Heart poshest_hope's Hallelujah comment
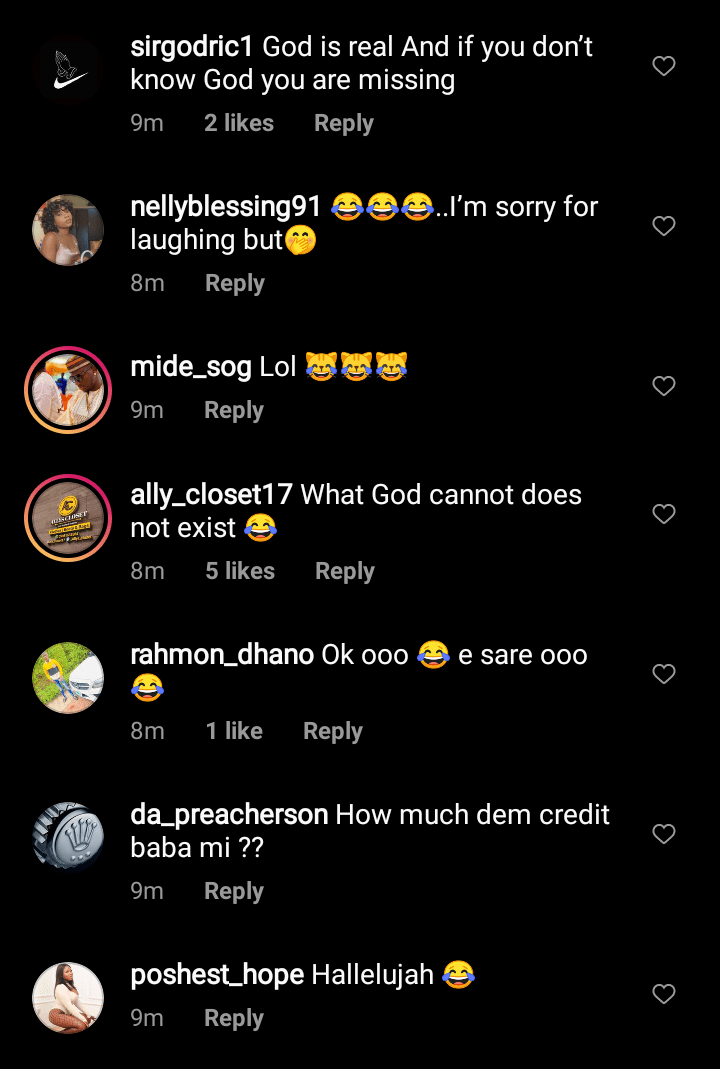This screenshot has height=1069, width=720. [664, 994]
